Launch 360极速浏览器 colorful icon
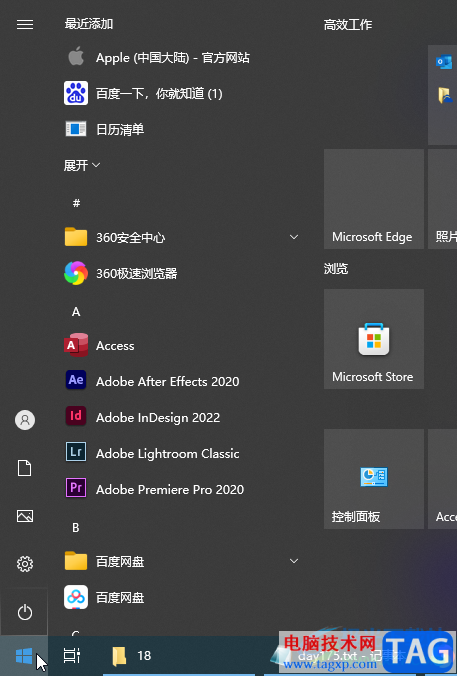The height and width of the screenshot is (676, 457). 76,273
